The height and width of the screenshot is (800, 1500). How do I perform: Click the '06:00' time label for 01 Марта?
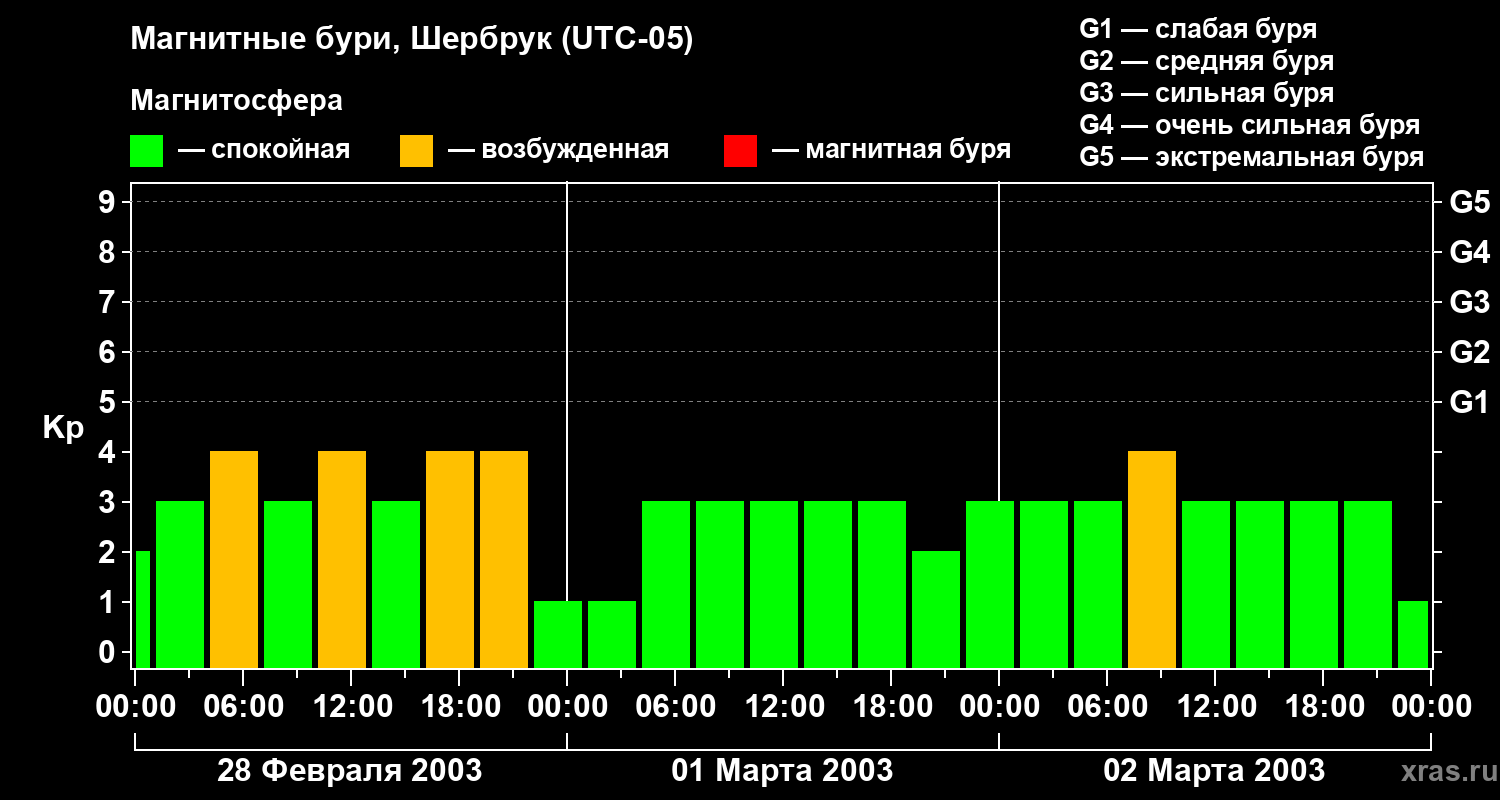pyautogui.click(x=675, y=707)
